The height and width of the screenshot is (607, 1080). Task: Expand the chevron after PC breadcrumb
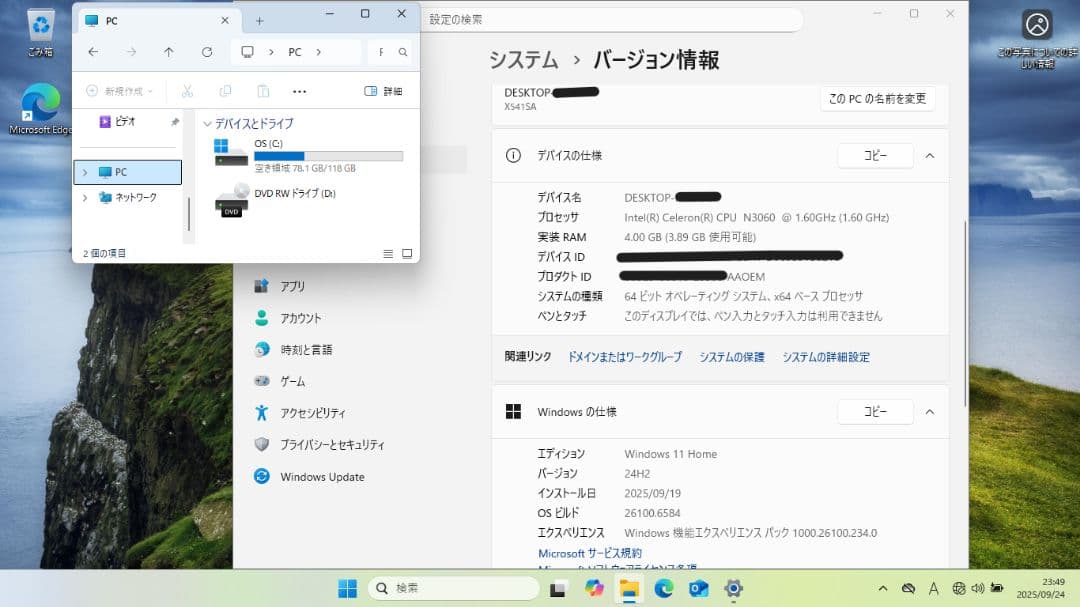[x=318, y=52]
